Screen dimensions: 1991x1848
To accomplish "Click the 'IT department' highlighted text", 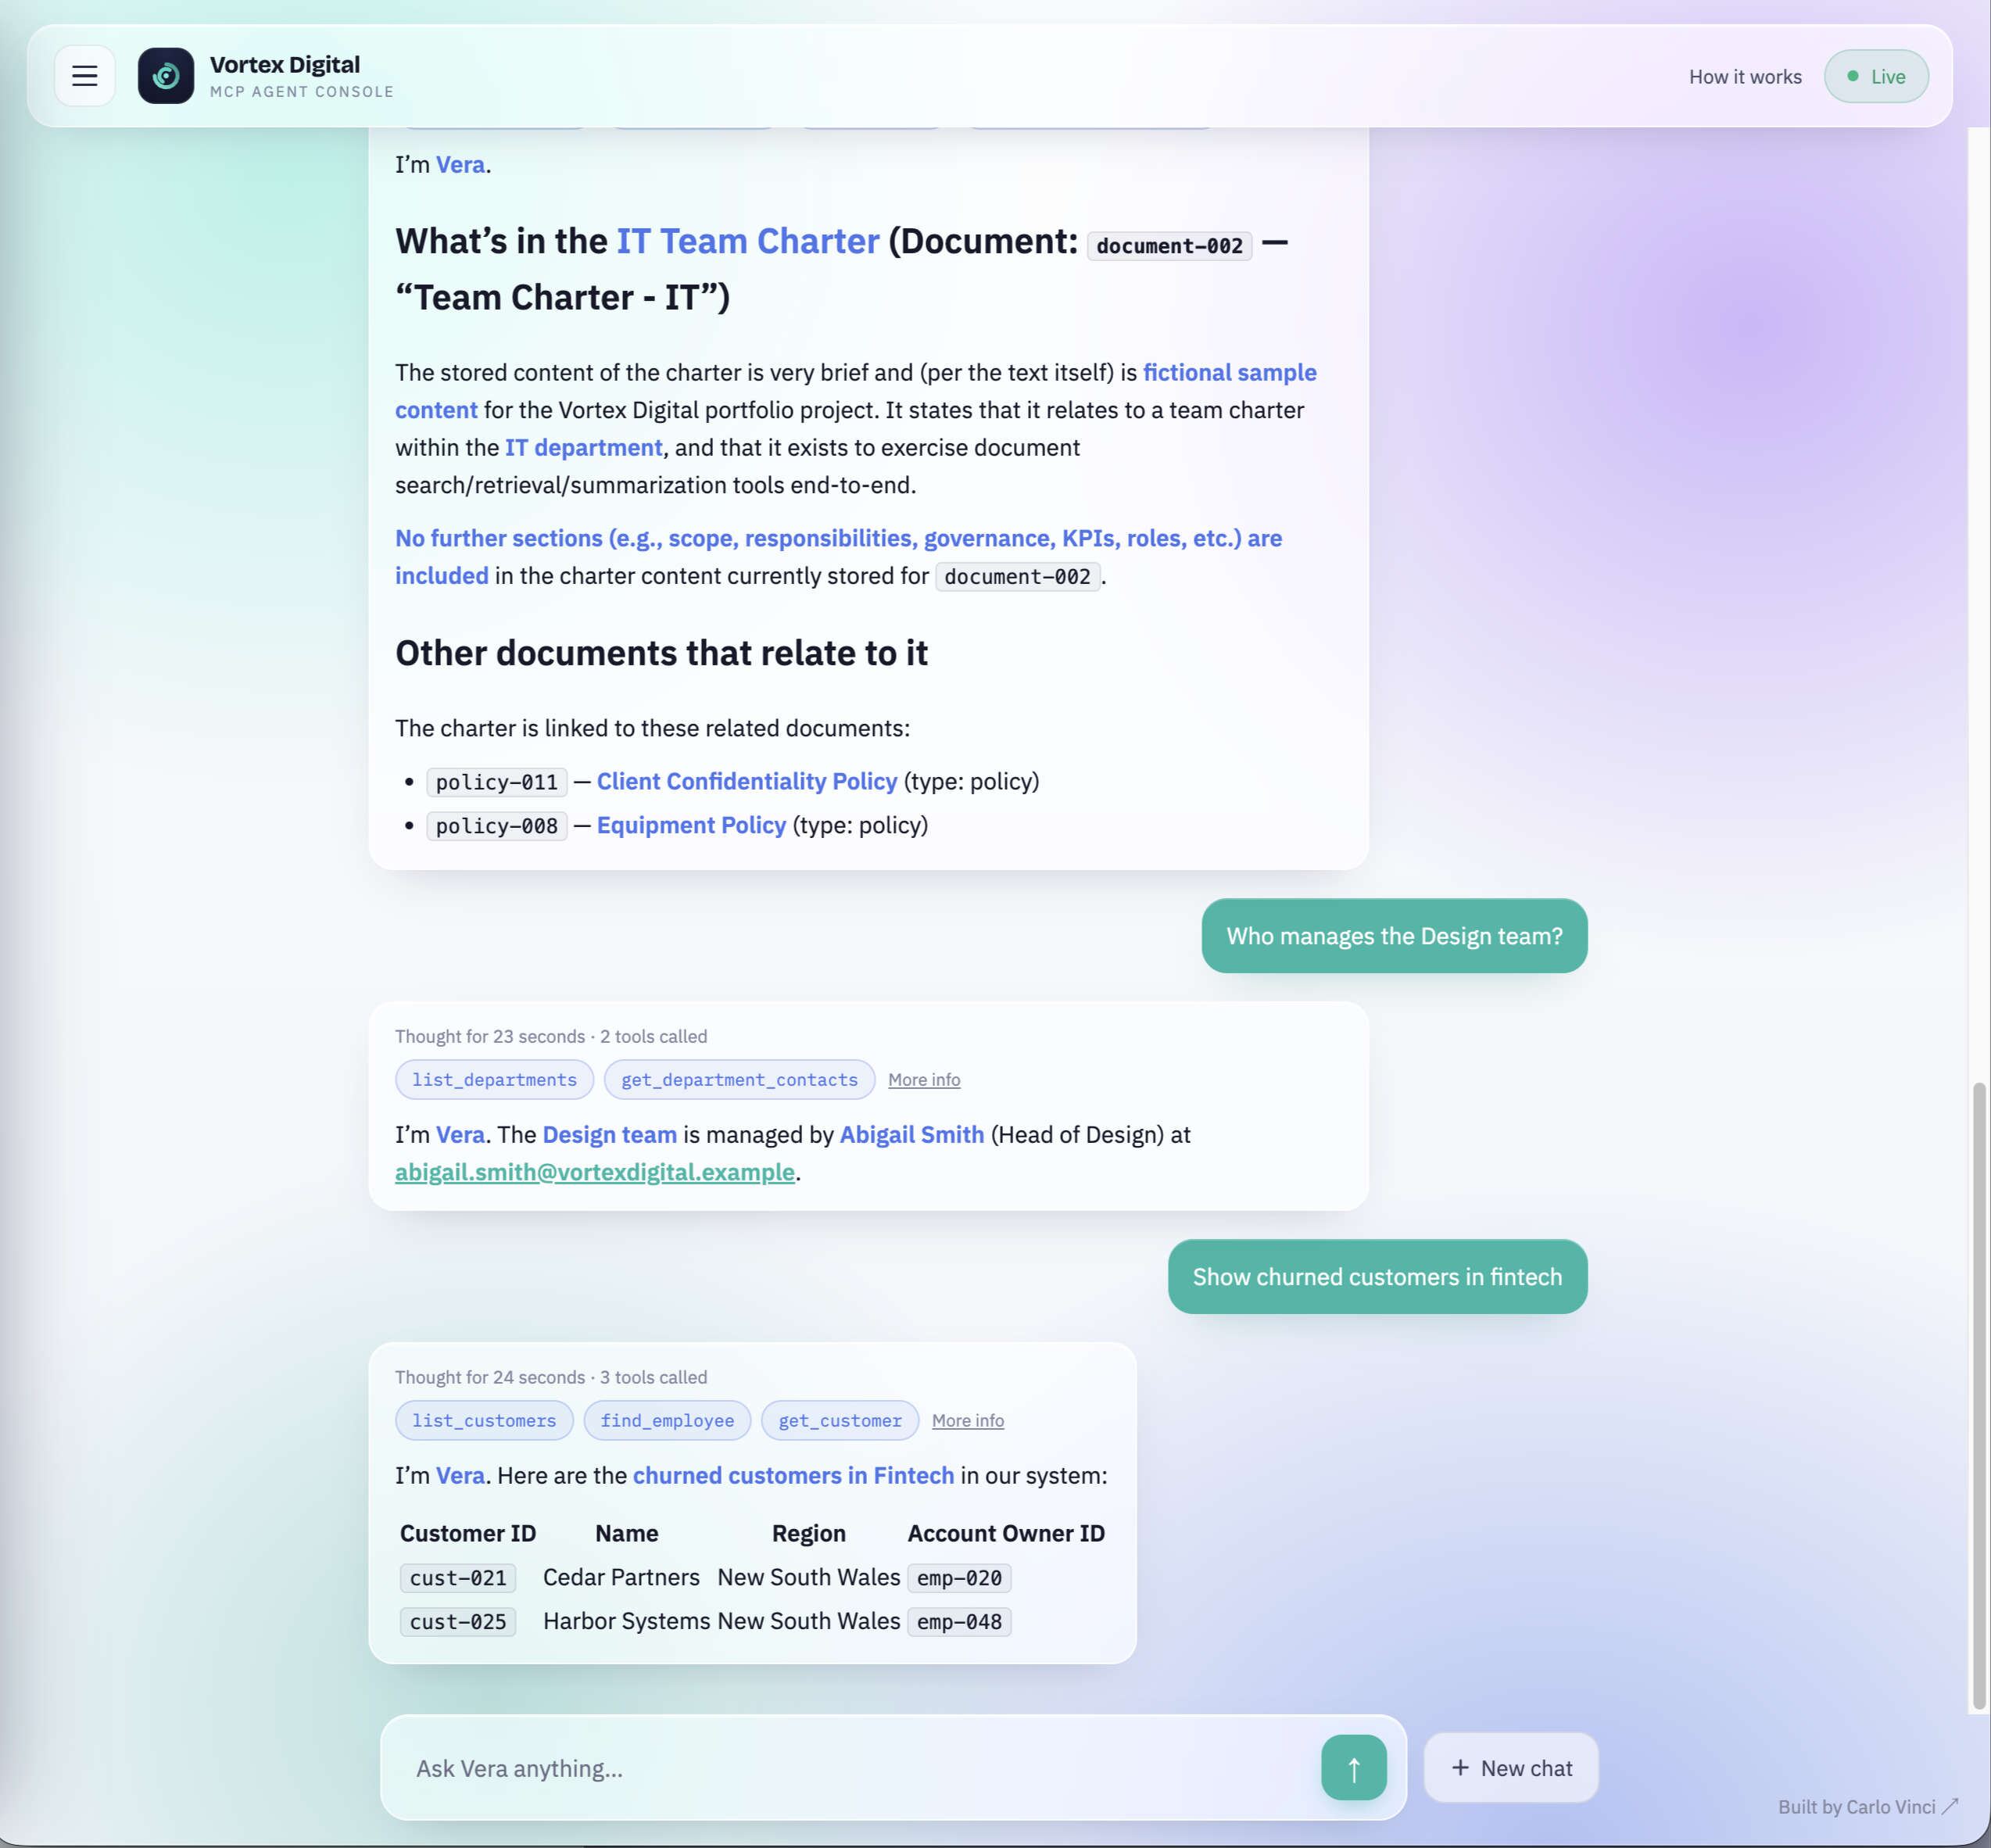I will [584, 447].
